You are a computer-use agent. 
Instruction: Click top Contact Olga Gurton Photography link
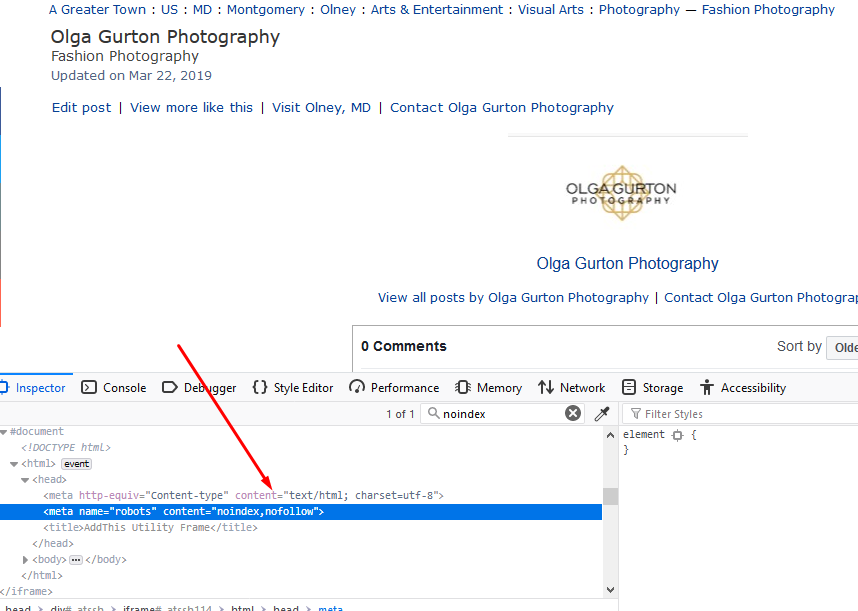pyautogui.click(x=502, y=108)
